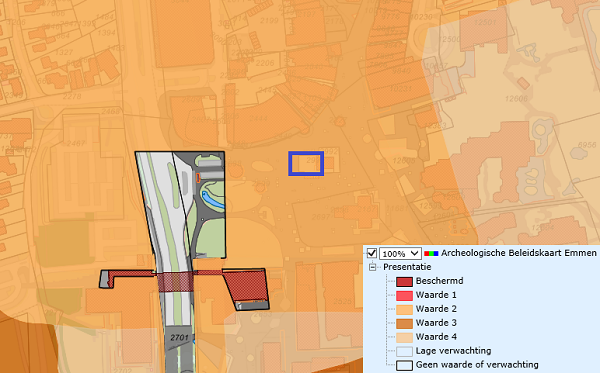
Task: Click the Waarde 2 legend swatch
Action: pyautogui.click(x=404, y=309)
